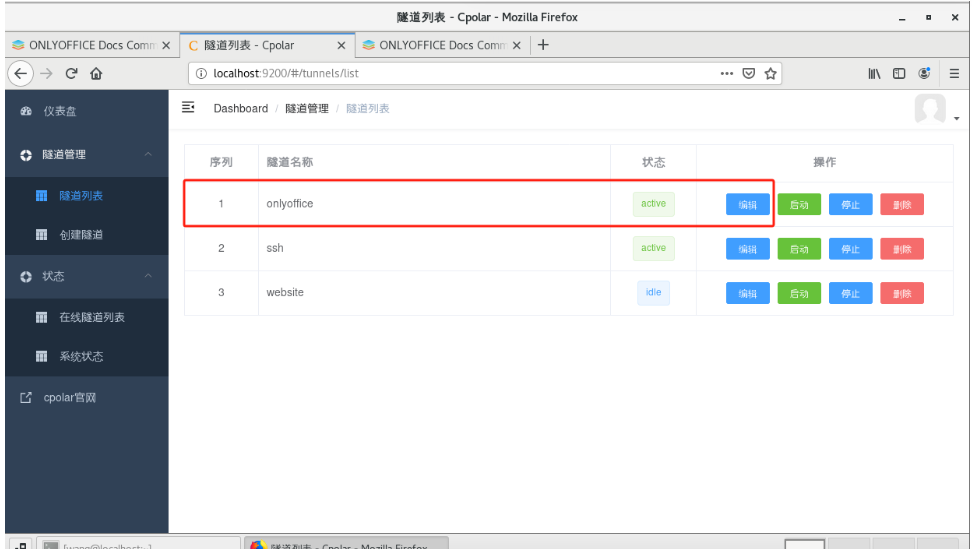Open 创建隧道 in the sidebar
The width and height of the screenshot is (972, 549).
[81, 235]
